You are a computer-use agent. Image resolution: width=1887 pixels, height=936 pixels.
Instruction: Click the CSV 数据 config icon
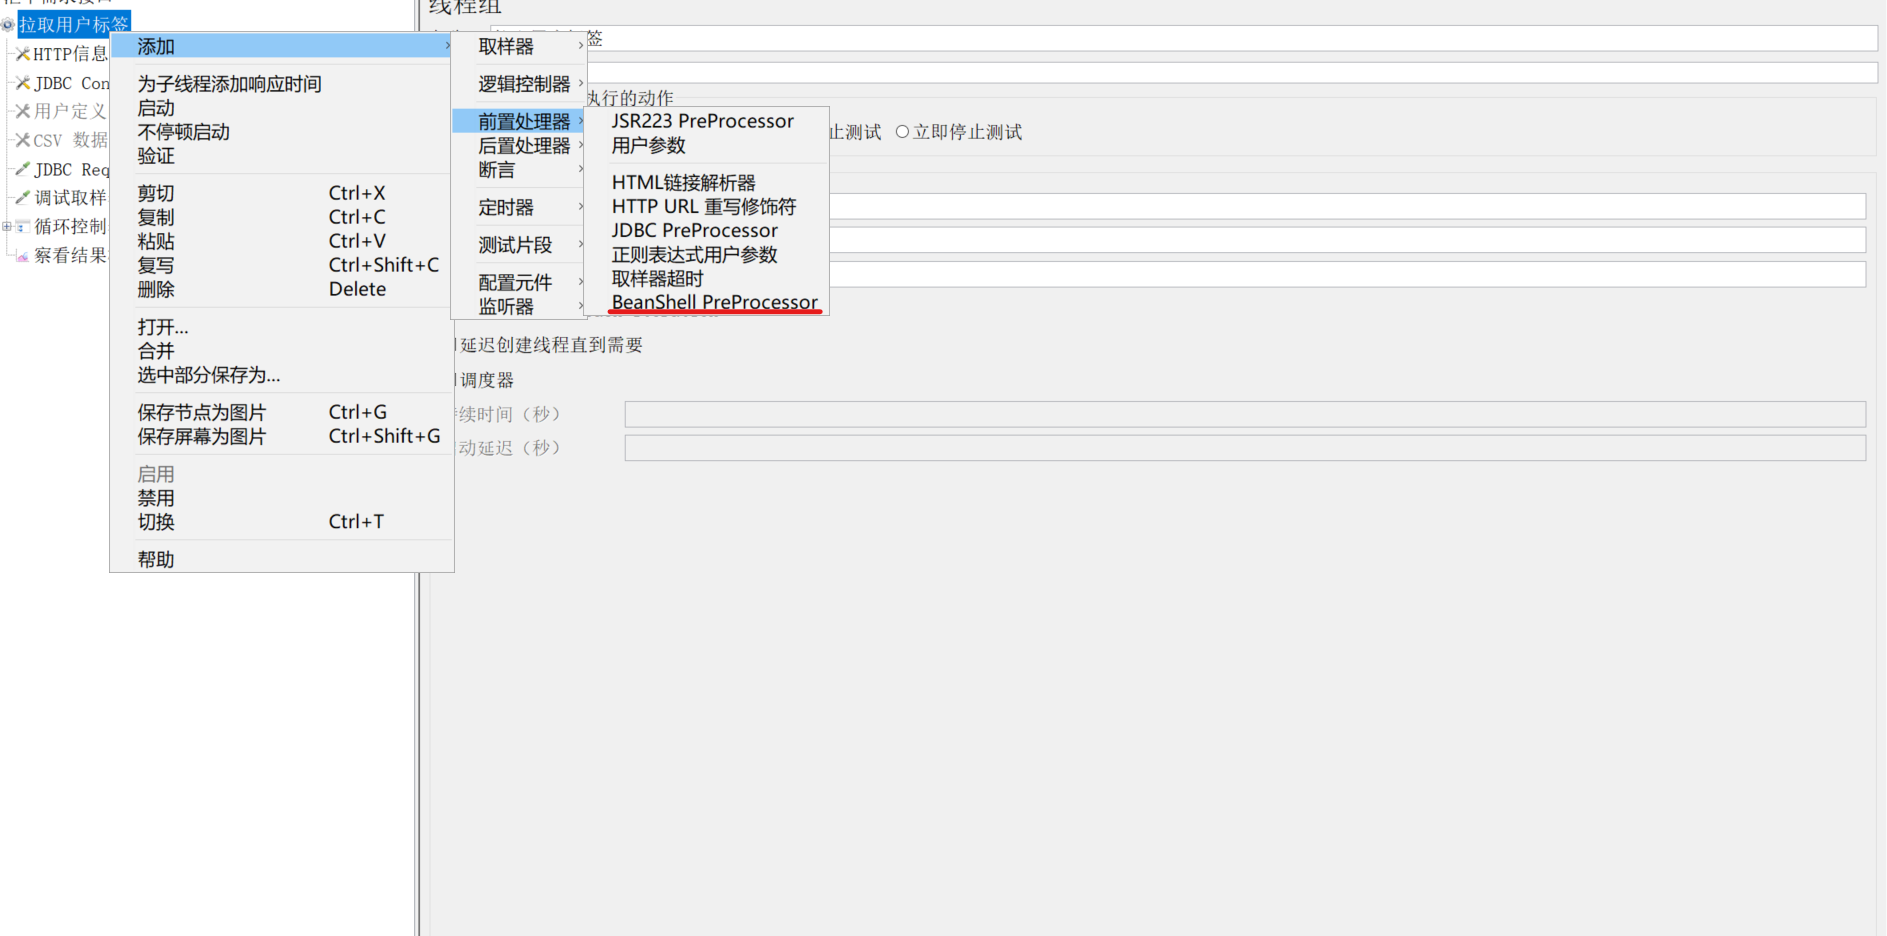click(x=22, y=140)
